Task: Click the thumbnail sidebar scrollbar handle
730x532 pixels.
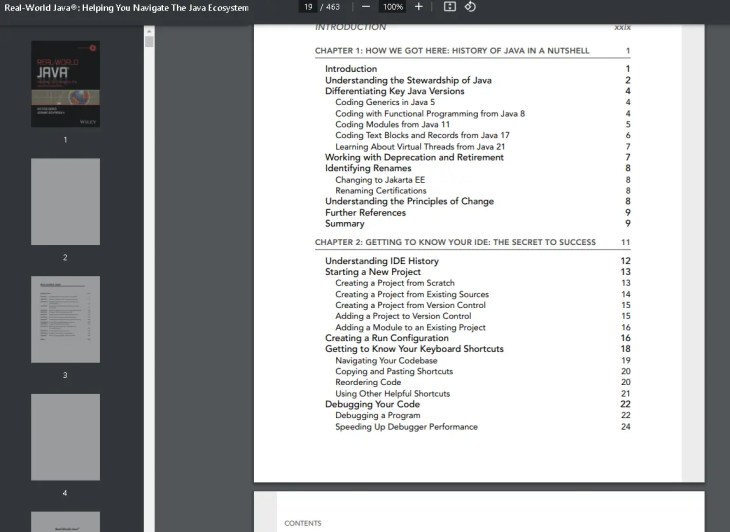Action: (x=149, y=42)
